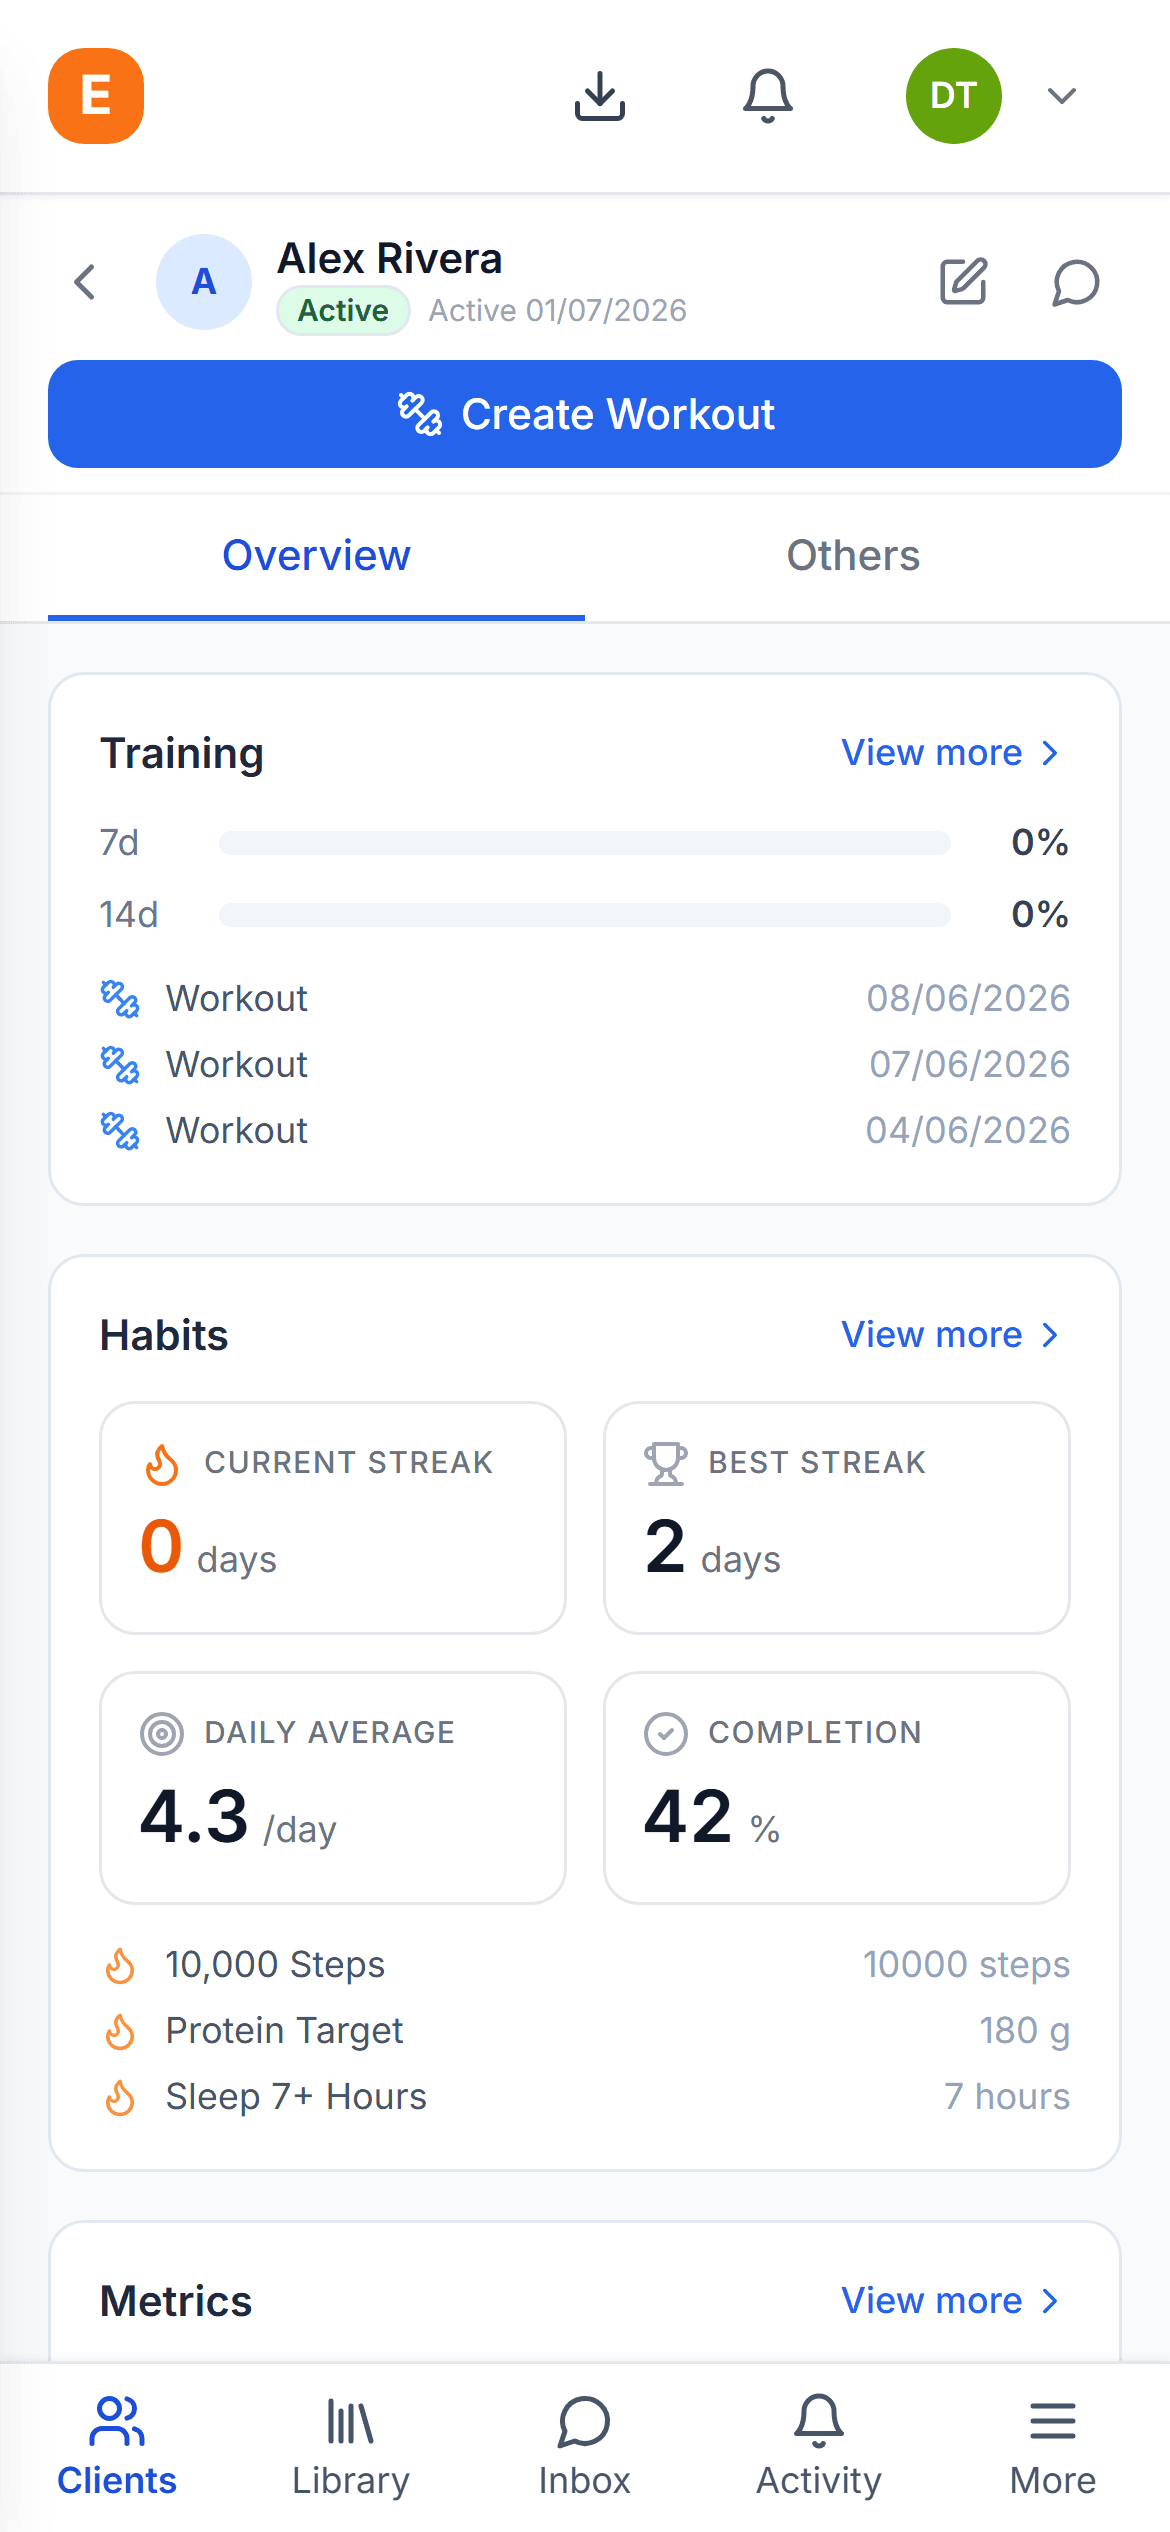
Task: Go back with the left arrow
Action: [85, 282]
